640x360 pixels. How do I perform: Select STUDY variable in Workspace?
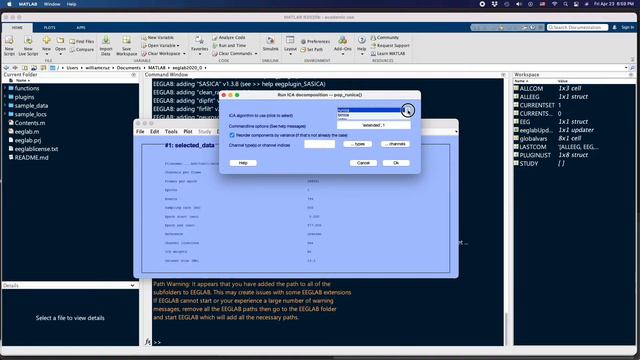point(529,164)
